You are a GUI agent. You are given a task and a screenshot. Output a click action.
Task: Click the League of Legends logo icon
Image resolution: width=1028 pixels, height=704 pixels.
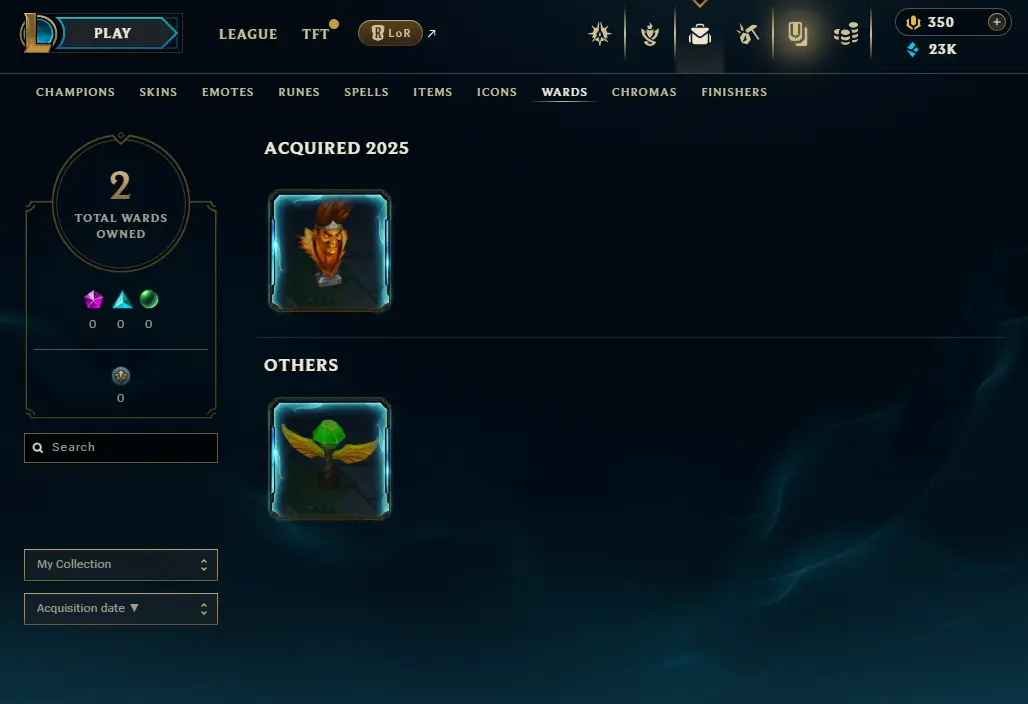[x=37, y=33]
